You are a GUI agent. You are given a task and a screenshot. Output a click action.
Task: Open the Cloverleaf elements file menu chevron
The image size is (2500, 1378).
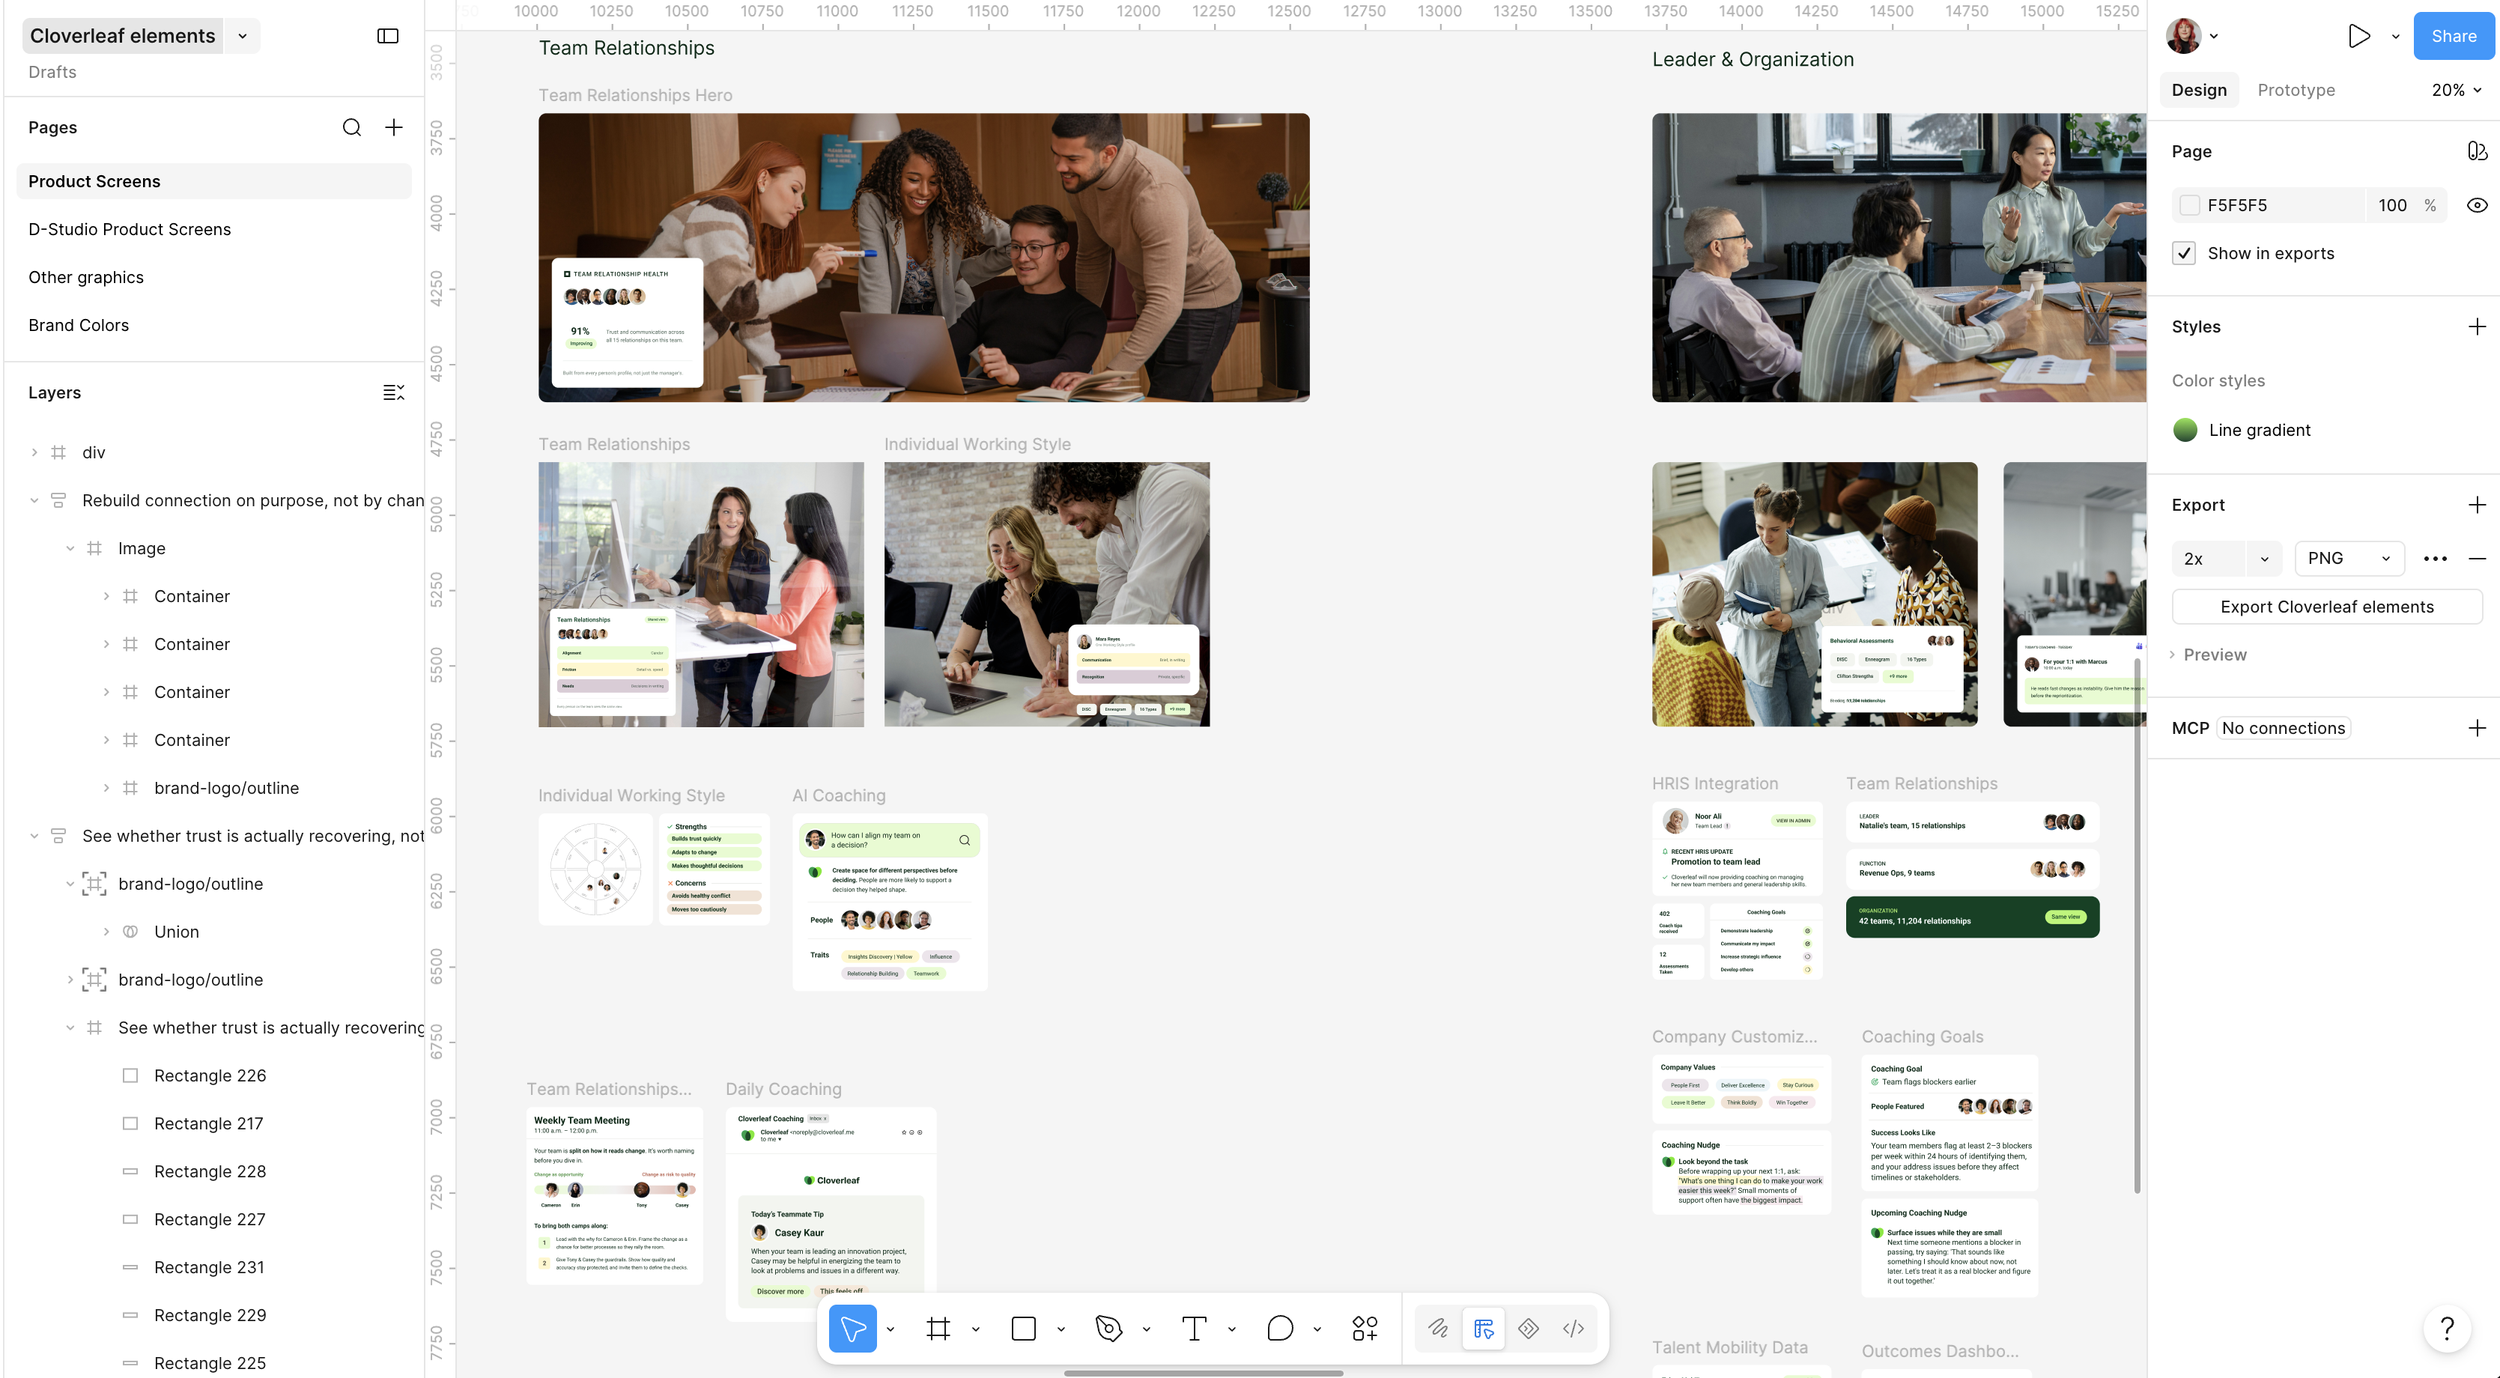tap(242, 36)
